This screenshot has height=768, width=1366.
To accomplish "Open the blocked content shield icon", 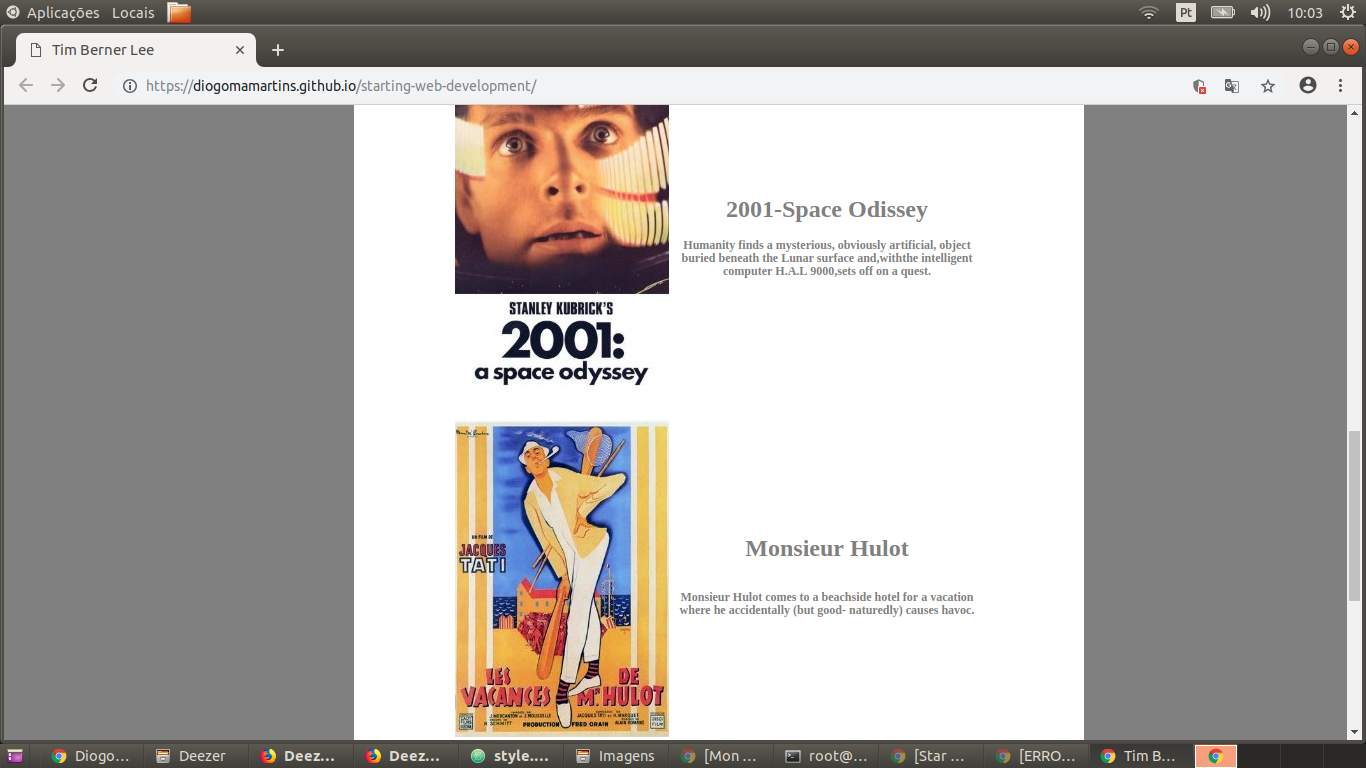I will pyautogui.click(x=1199, y=86).
